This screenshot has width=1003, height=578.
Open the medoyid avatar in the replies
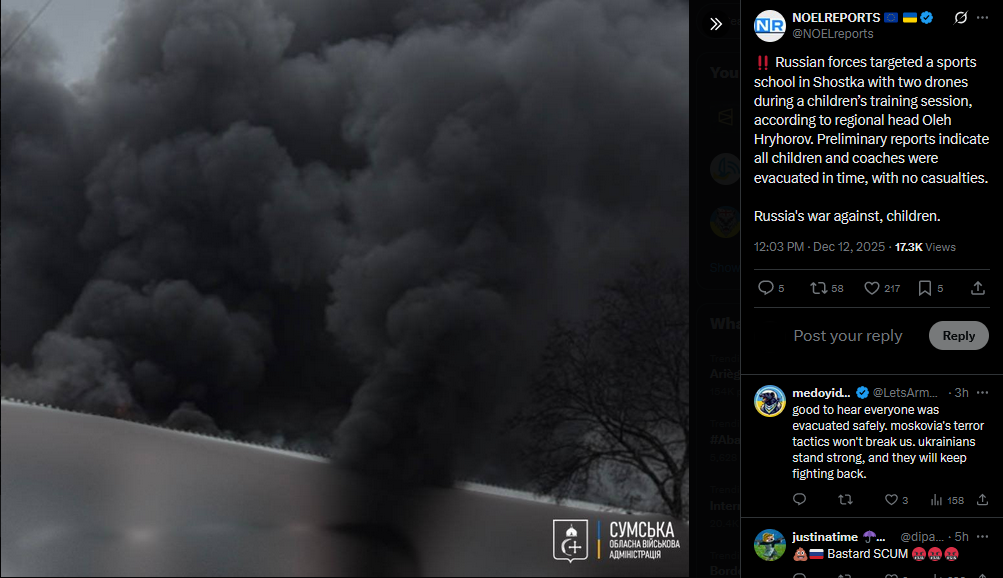(x=770, y=401)
